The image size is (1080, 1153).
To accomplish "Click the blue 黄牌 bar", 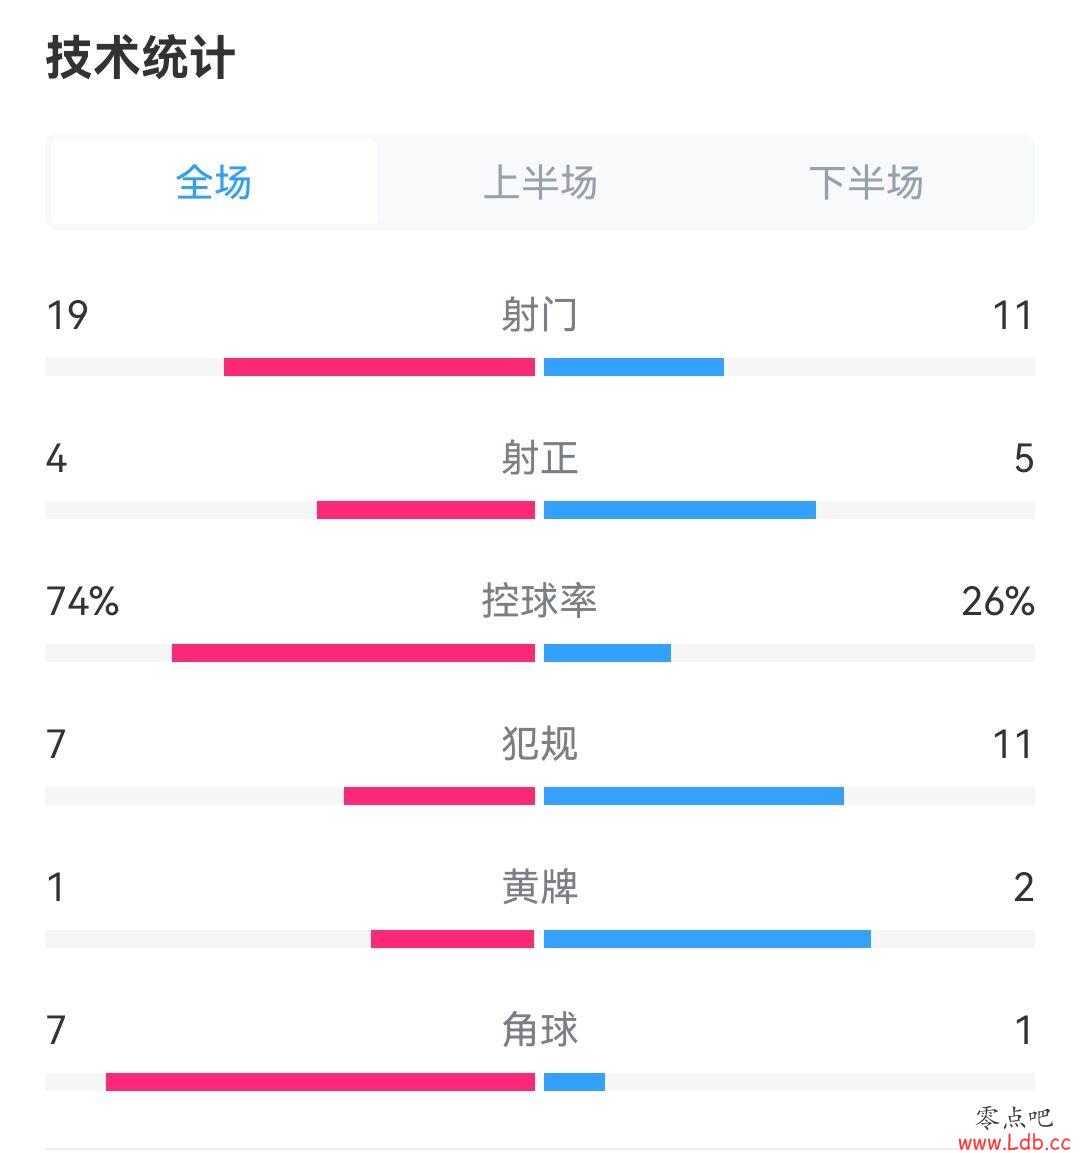I will coord(707,939).
